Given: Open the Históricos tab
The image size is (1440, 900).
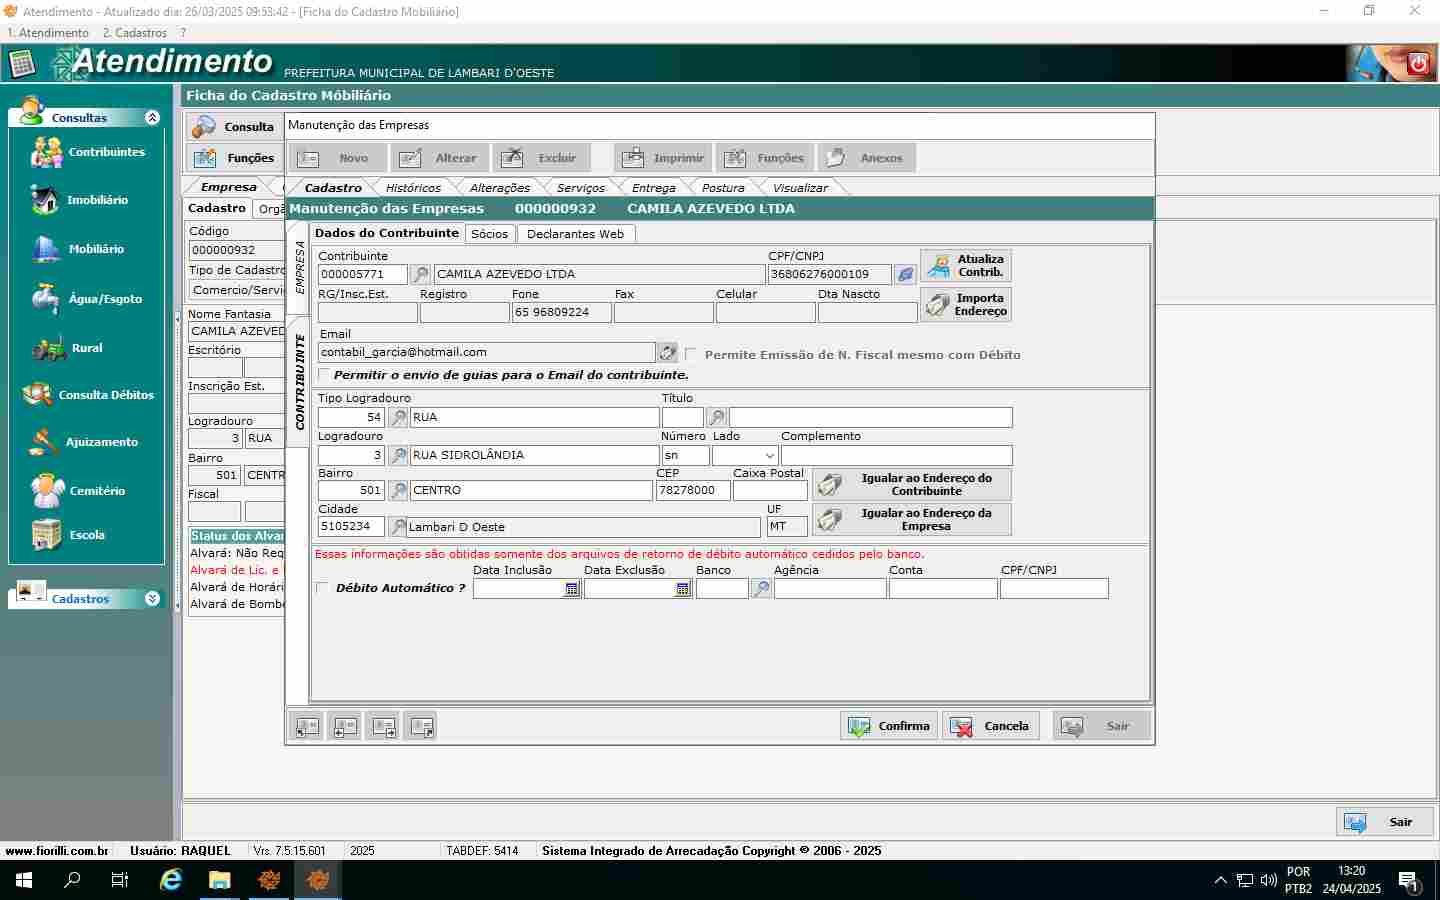Looking at the screenshot, I should 413,188.
